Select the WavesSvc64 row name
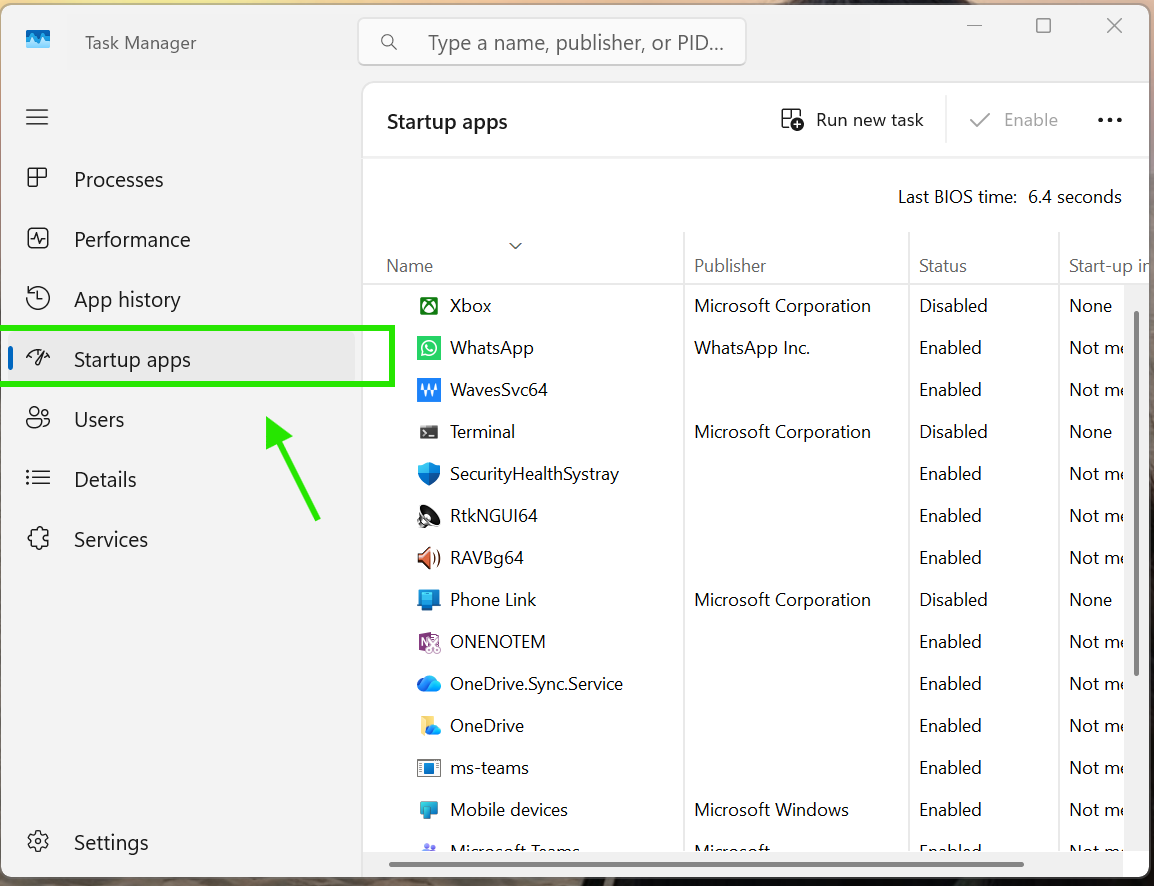The height and width of the screenshot is (886, 1154). (499, 389)
